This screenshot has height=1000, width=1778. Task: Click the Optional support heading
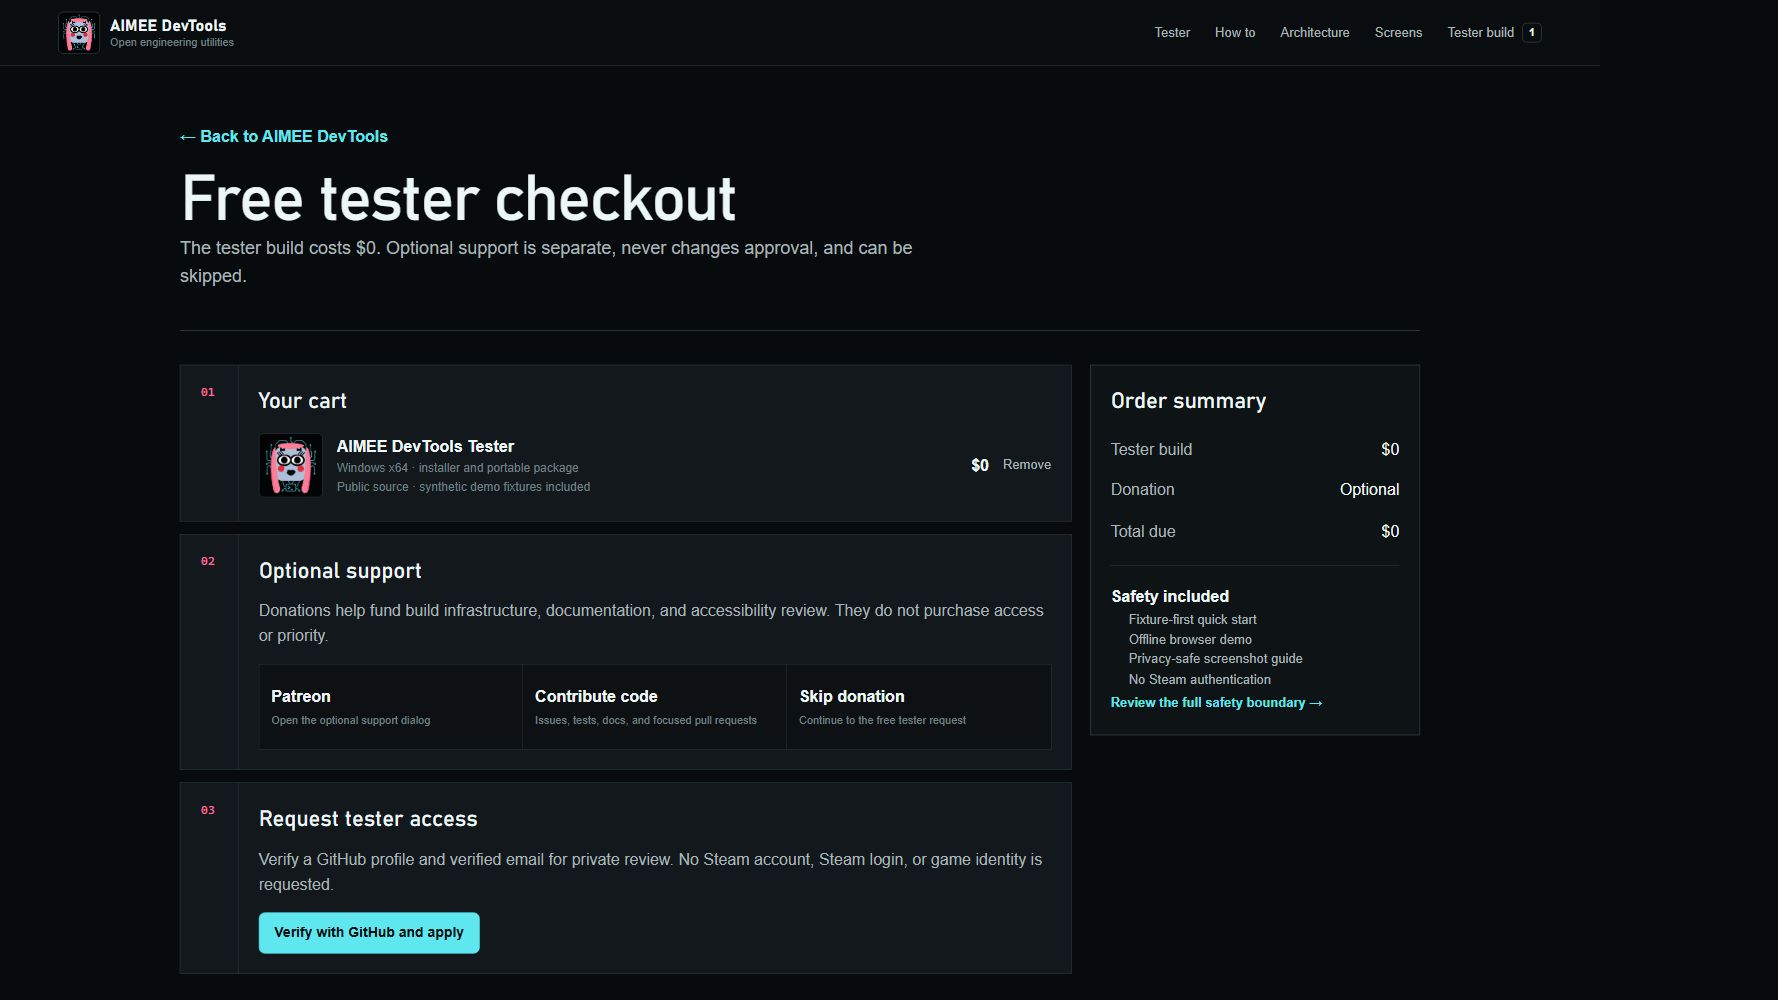(340, 571)
